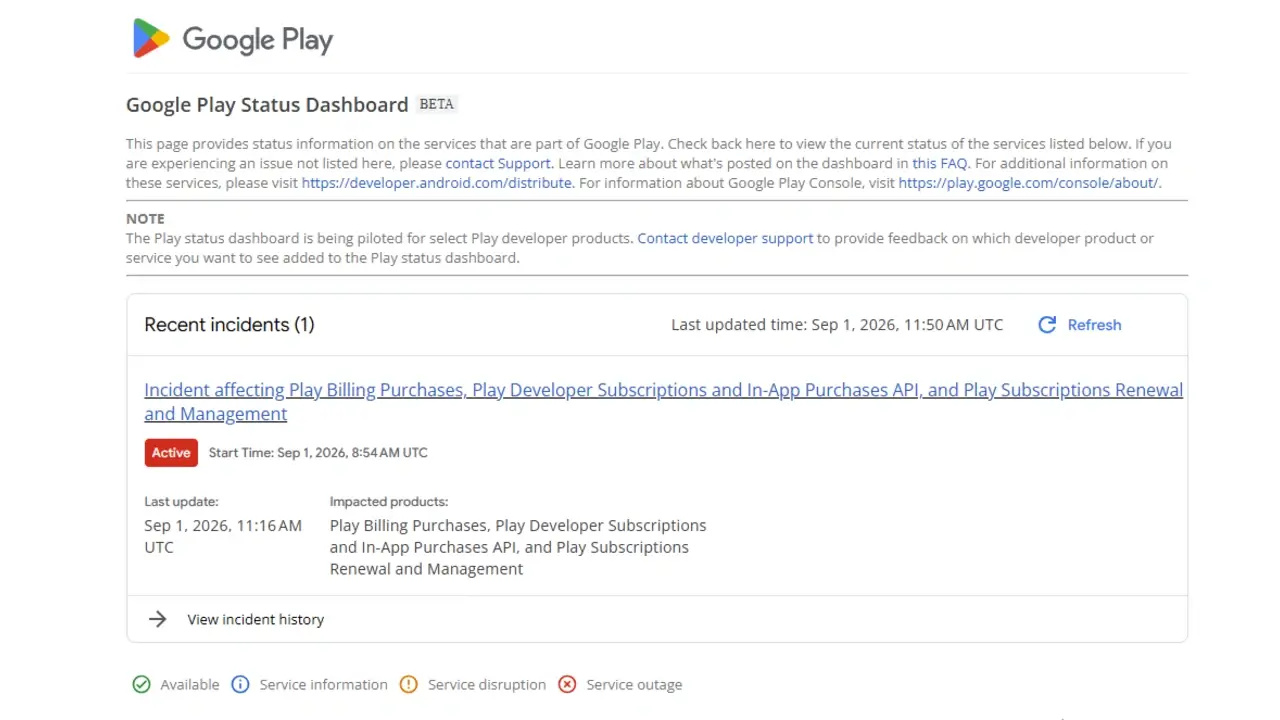
Task: Click the 'Sep 1, 2026, 11:16 AM UTC' value
Action: click(x=223, y=536)
